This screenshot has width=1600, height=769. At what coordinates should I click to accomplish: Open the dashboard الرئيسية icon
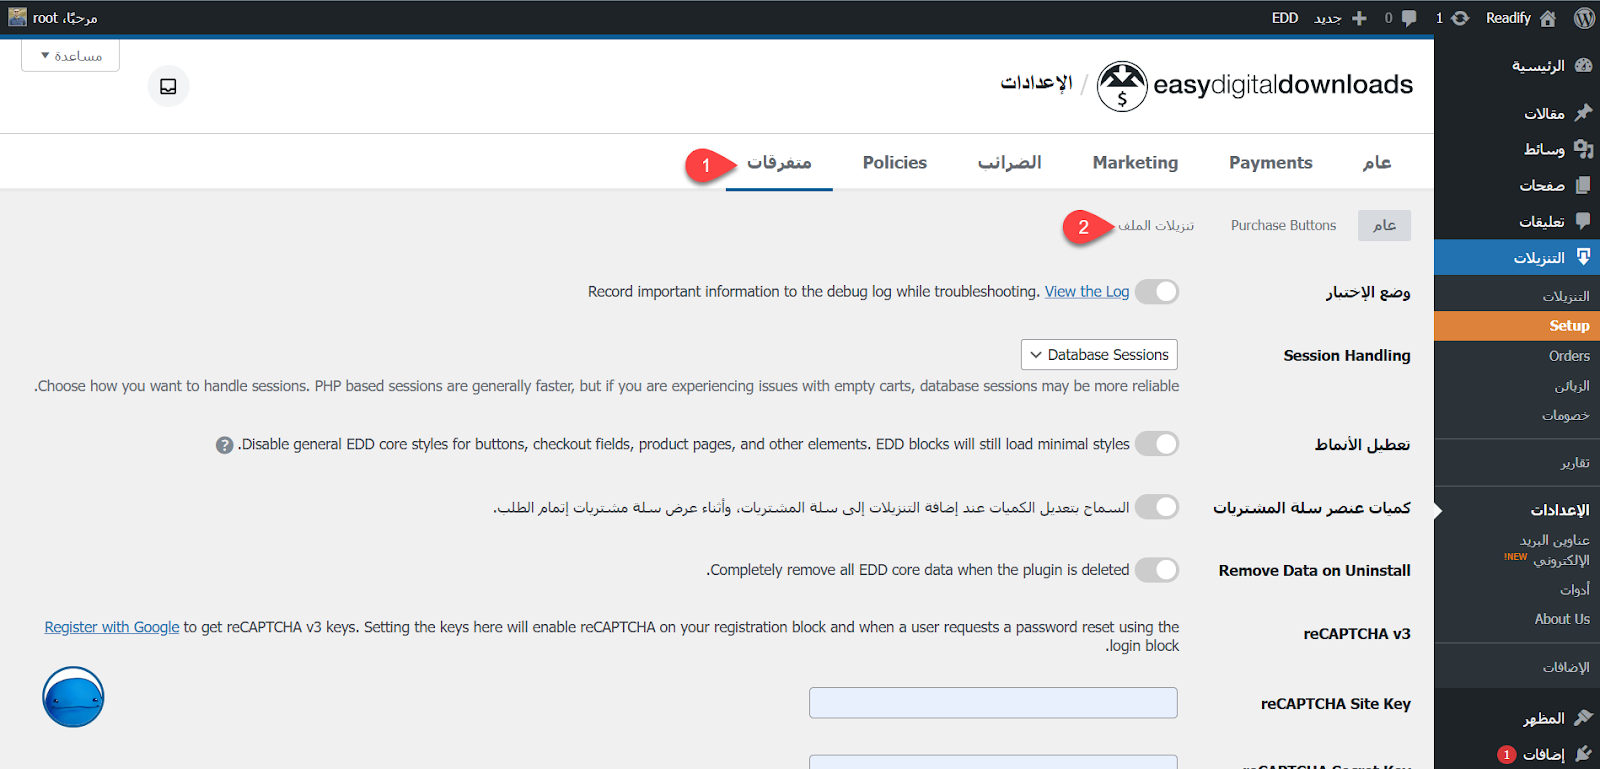1583,65
